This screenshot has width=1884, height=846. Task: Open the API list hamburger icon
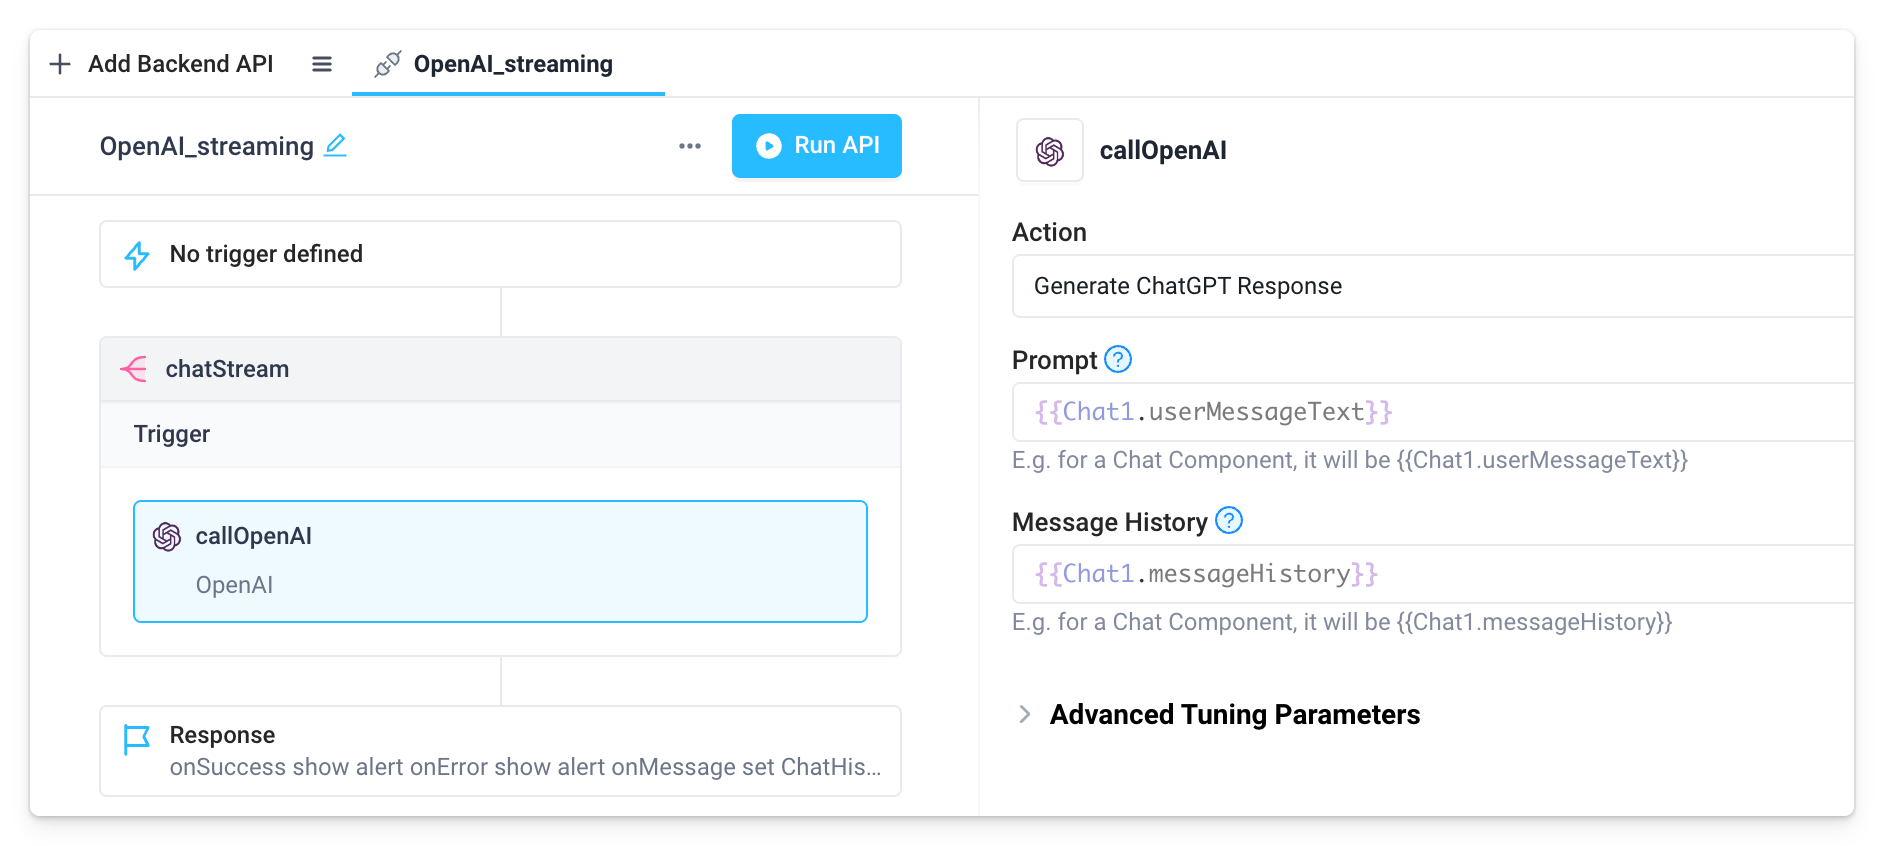coord(321,64)
